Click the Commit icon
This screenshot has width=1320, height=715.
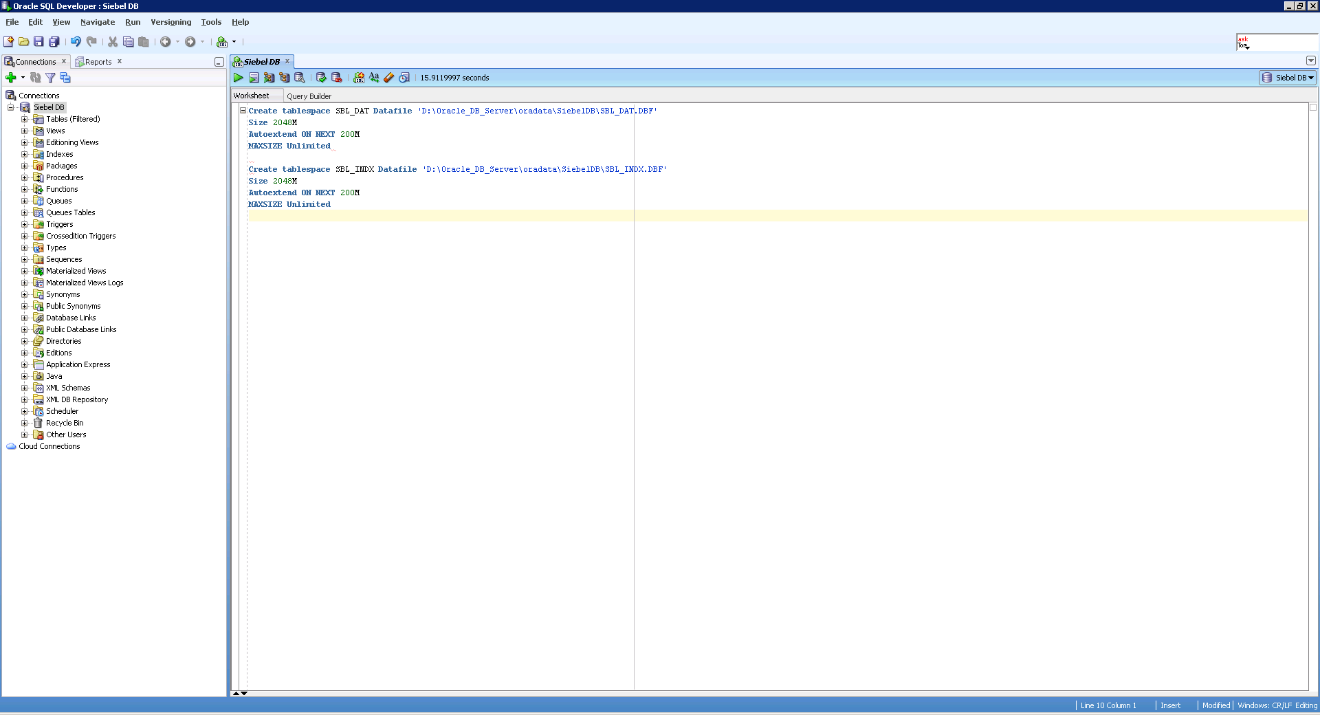click(321, 78)
